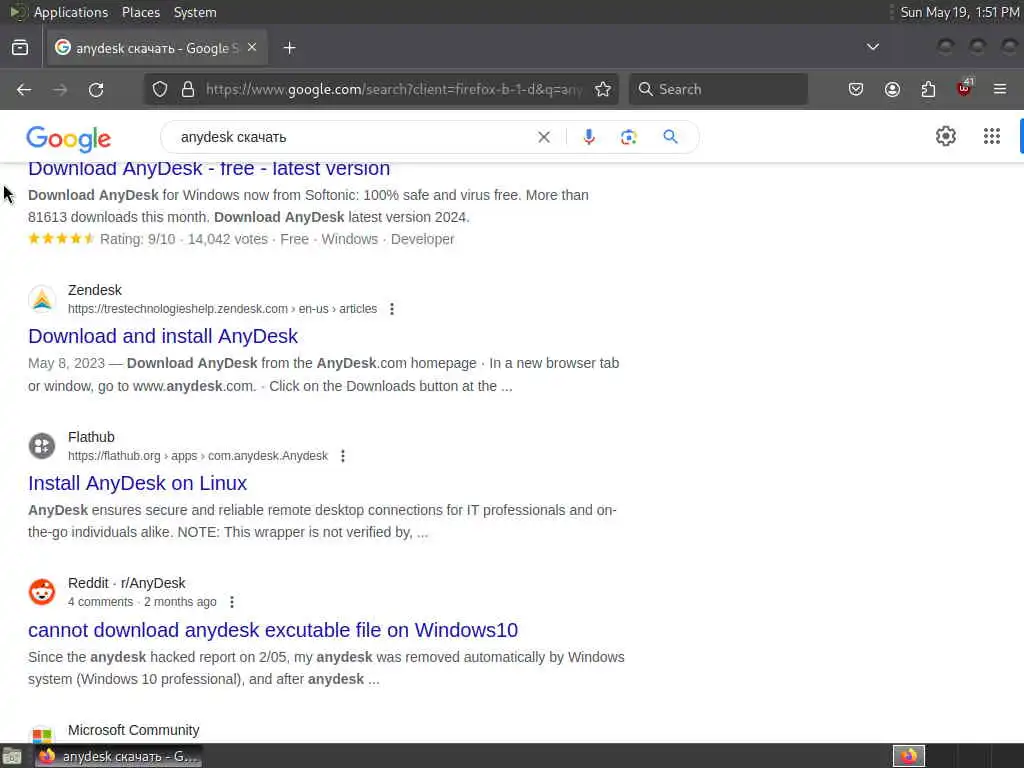
Task: Open a new browser tab
Action: 289,48
